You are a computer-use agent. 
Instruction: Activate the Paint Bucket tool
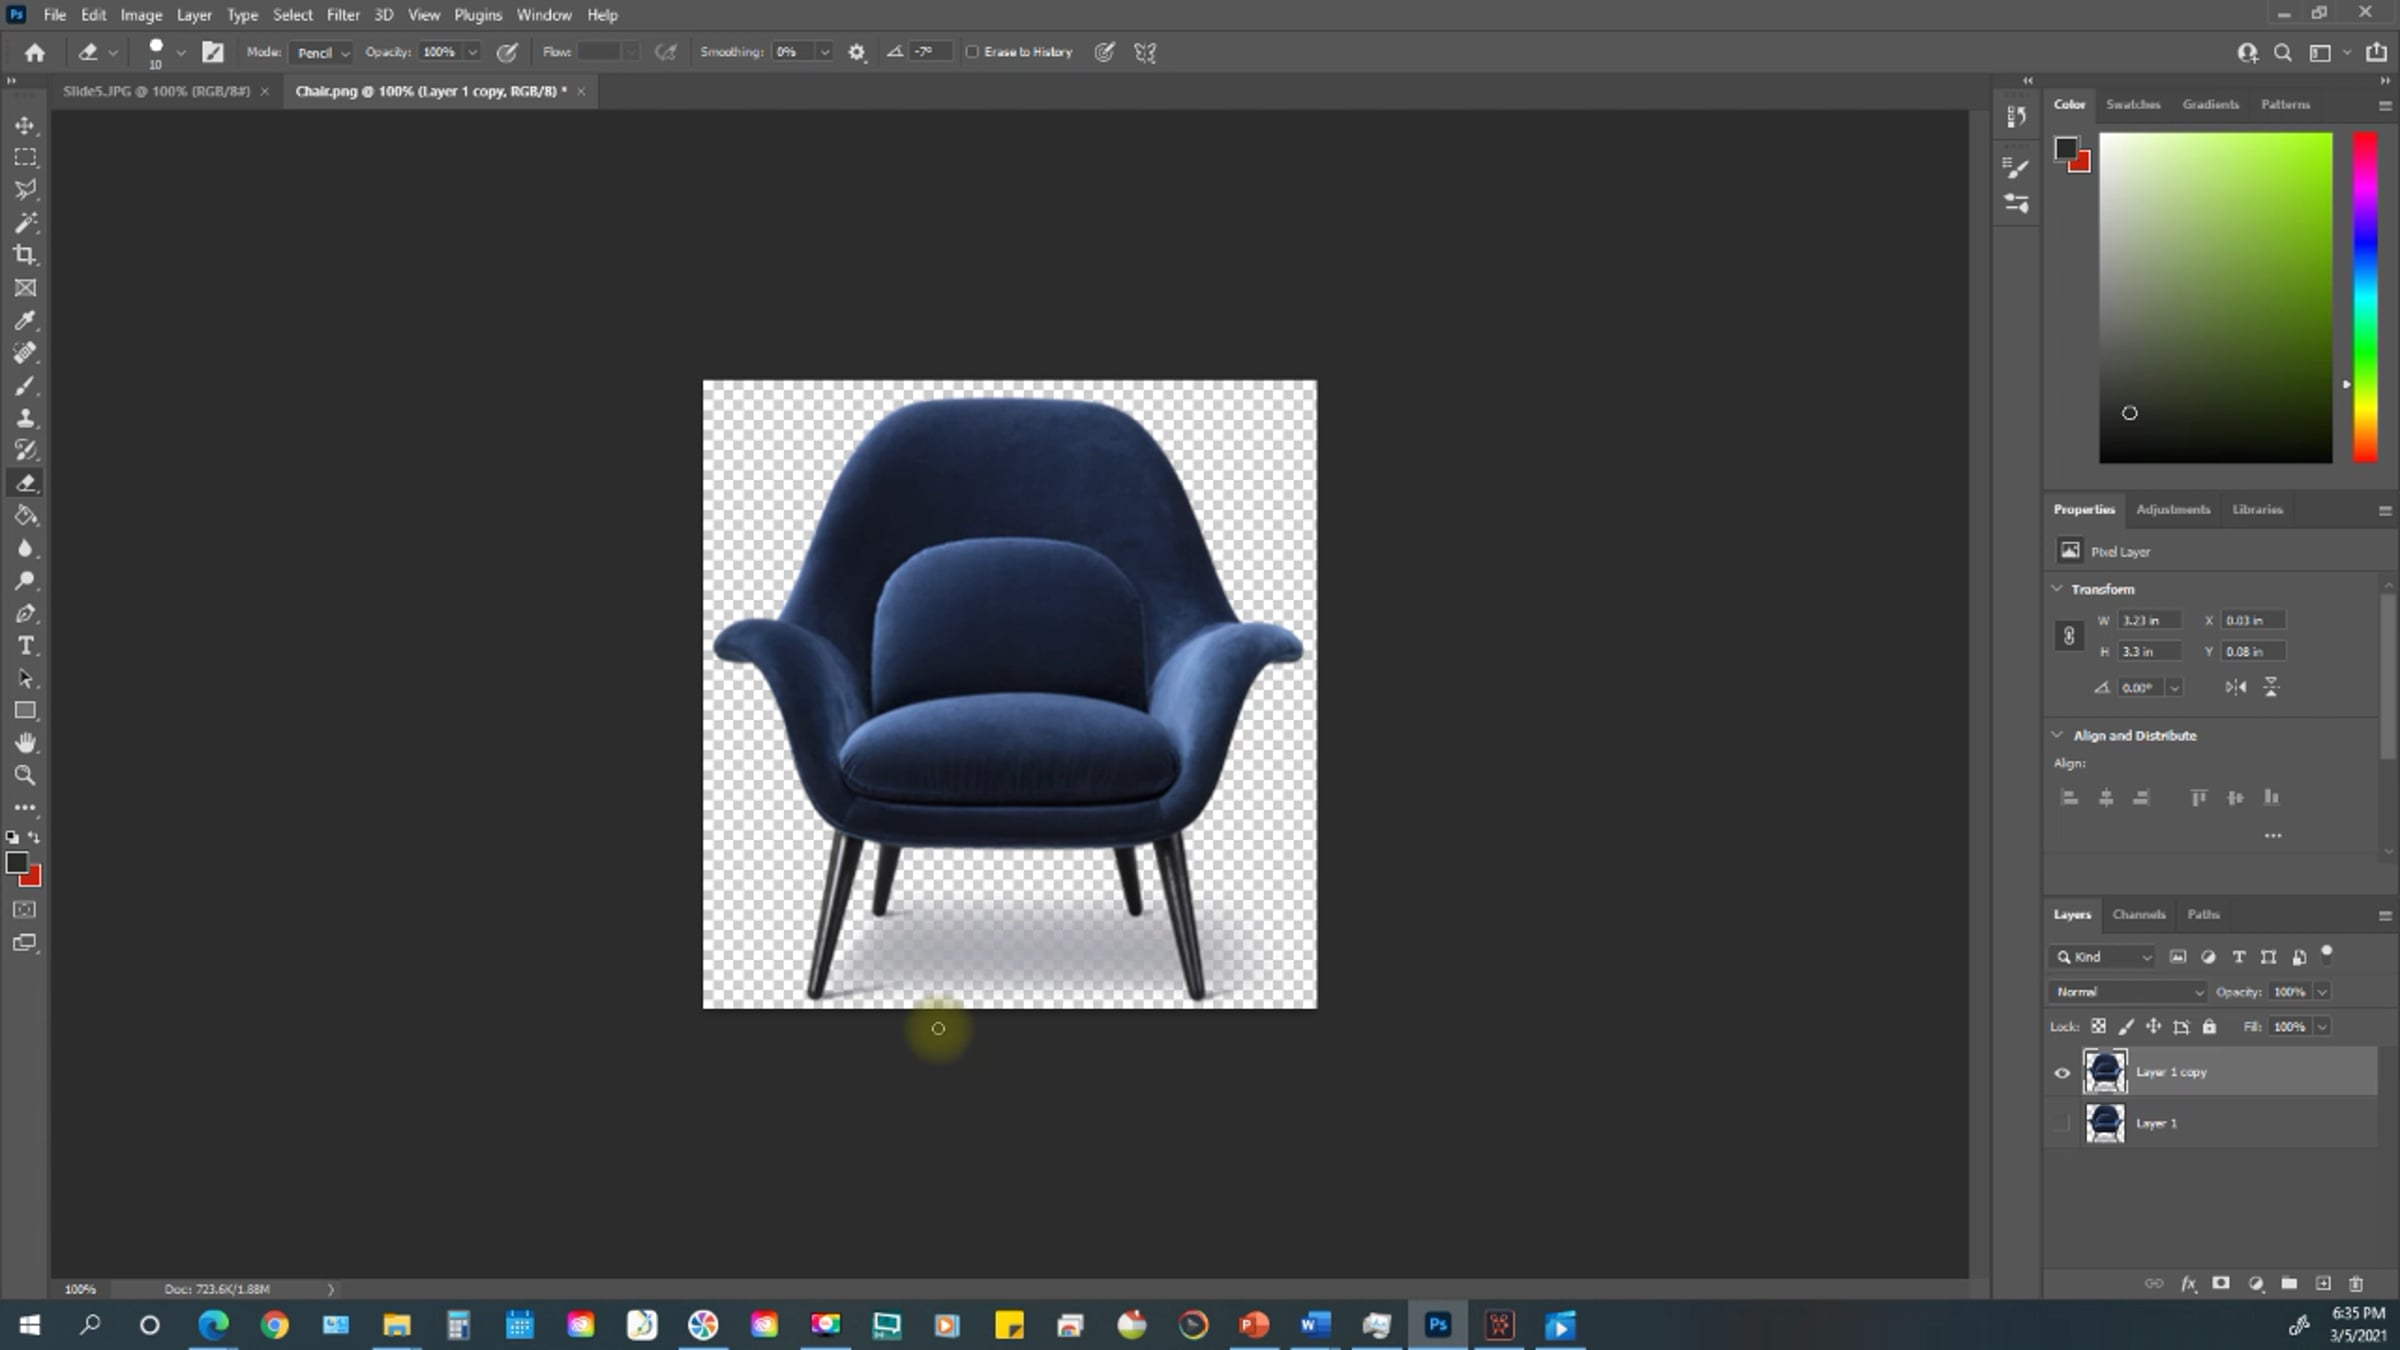tap(25, 516)
